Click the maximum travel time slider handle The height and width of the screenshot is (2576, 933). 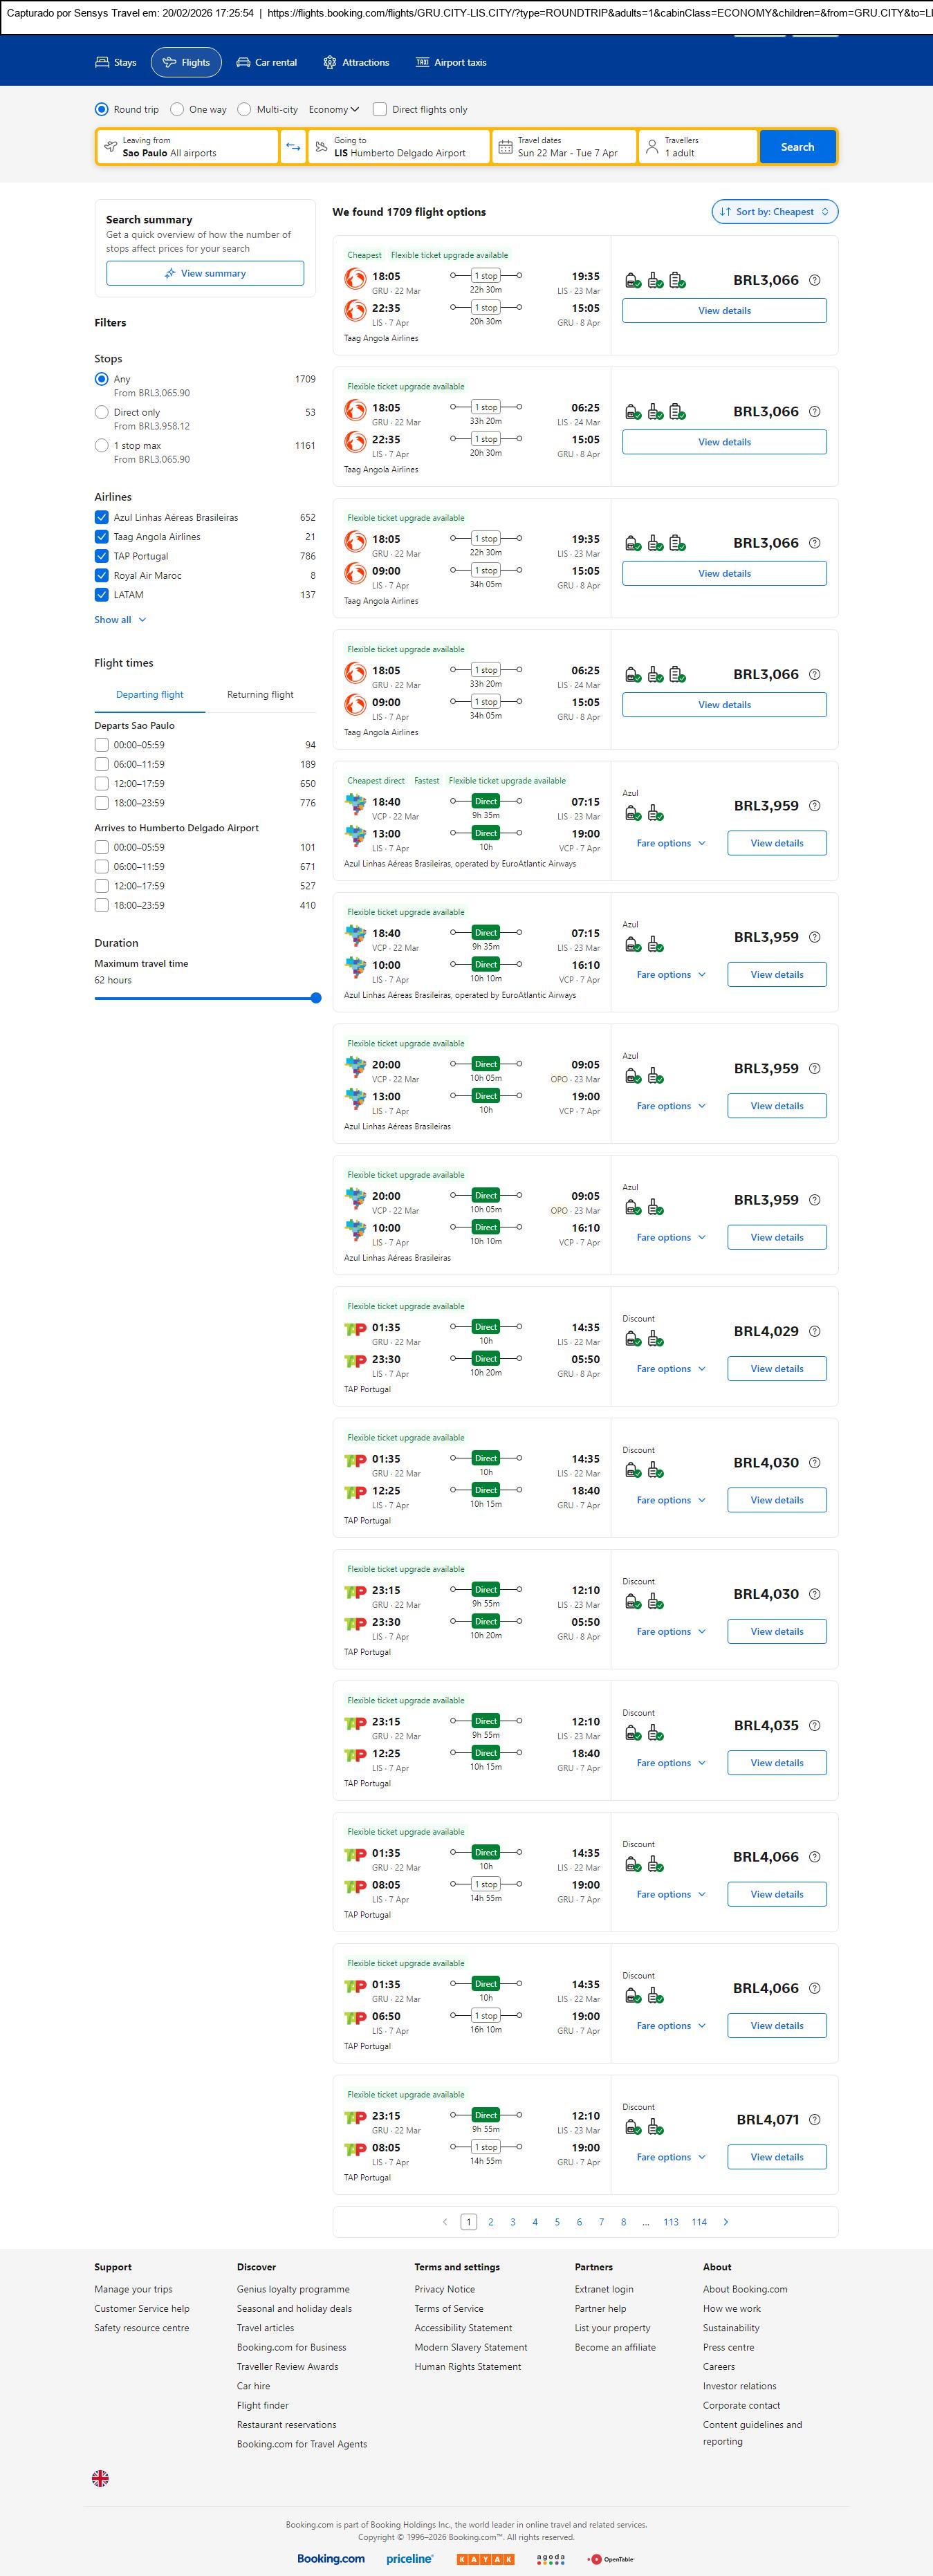(316, 997)
